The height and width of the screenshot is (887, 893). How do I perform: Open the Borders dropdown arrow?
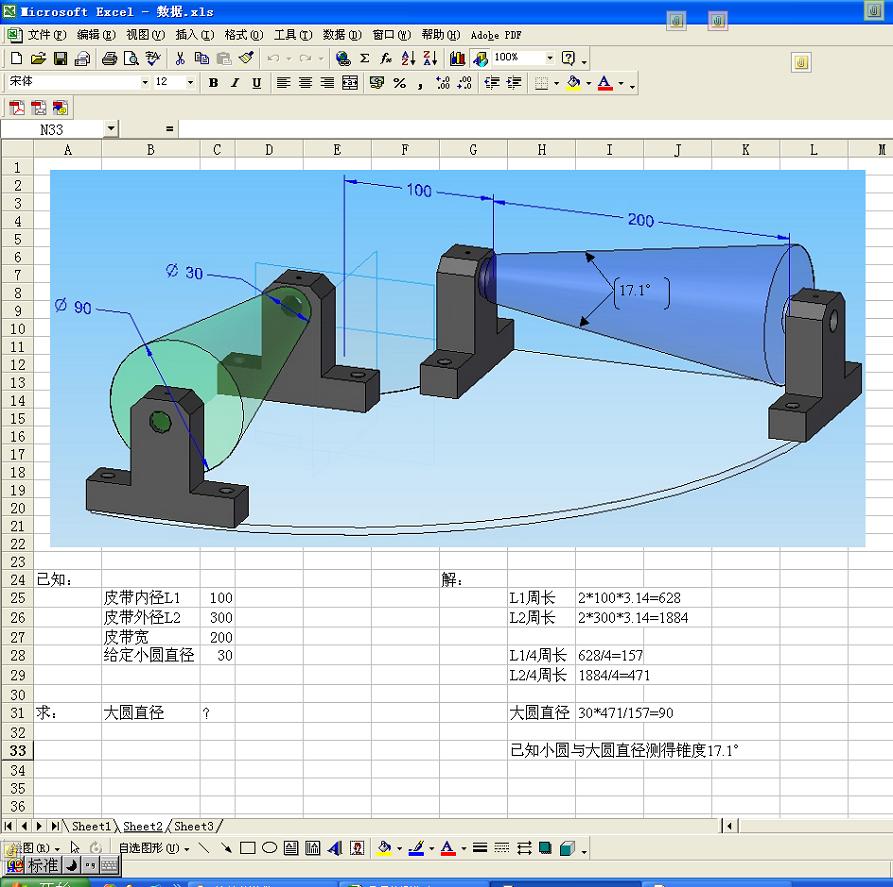[x=556, y=83]
